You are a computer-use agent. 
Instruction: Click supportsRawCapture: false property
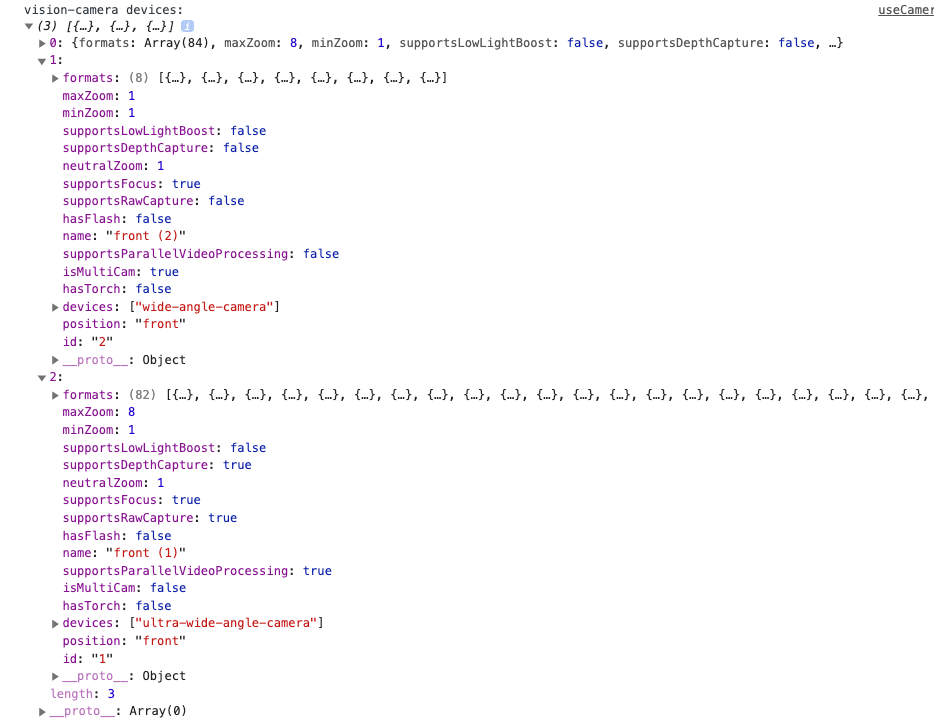point(154,201)
